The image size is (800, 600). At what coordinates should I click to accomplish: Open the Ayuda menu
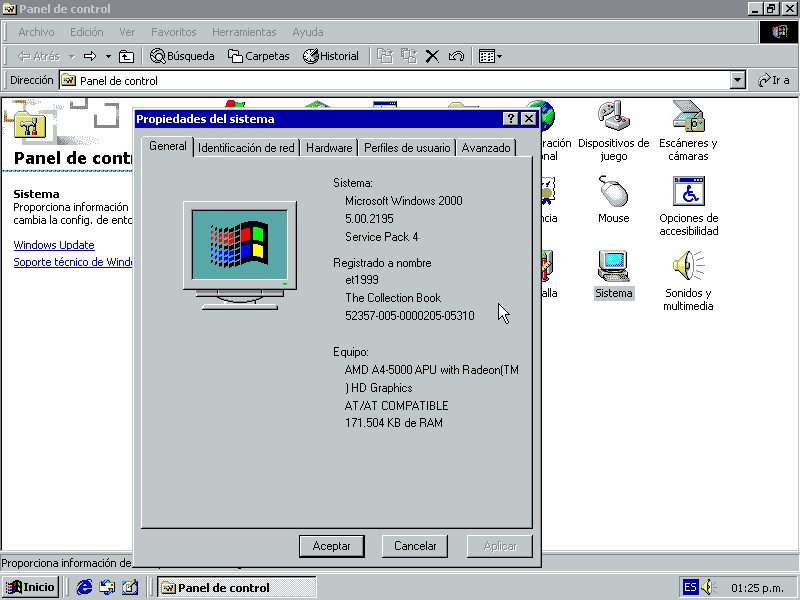coord(308,32)
